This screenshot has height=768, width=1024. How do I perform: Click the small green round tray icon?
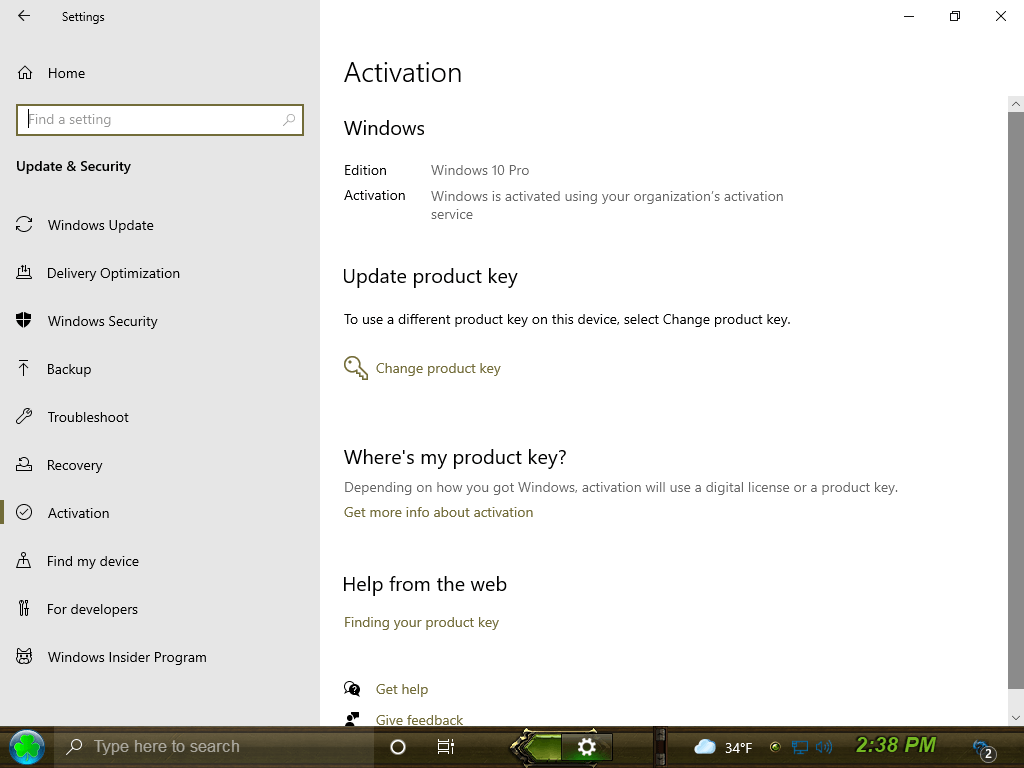pos(775,746)
